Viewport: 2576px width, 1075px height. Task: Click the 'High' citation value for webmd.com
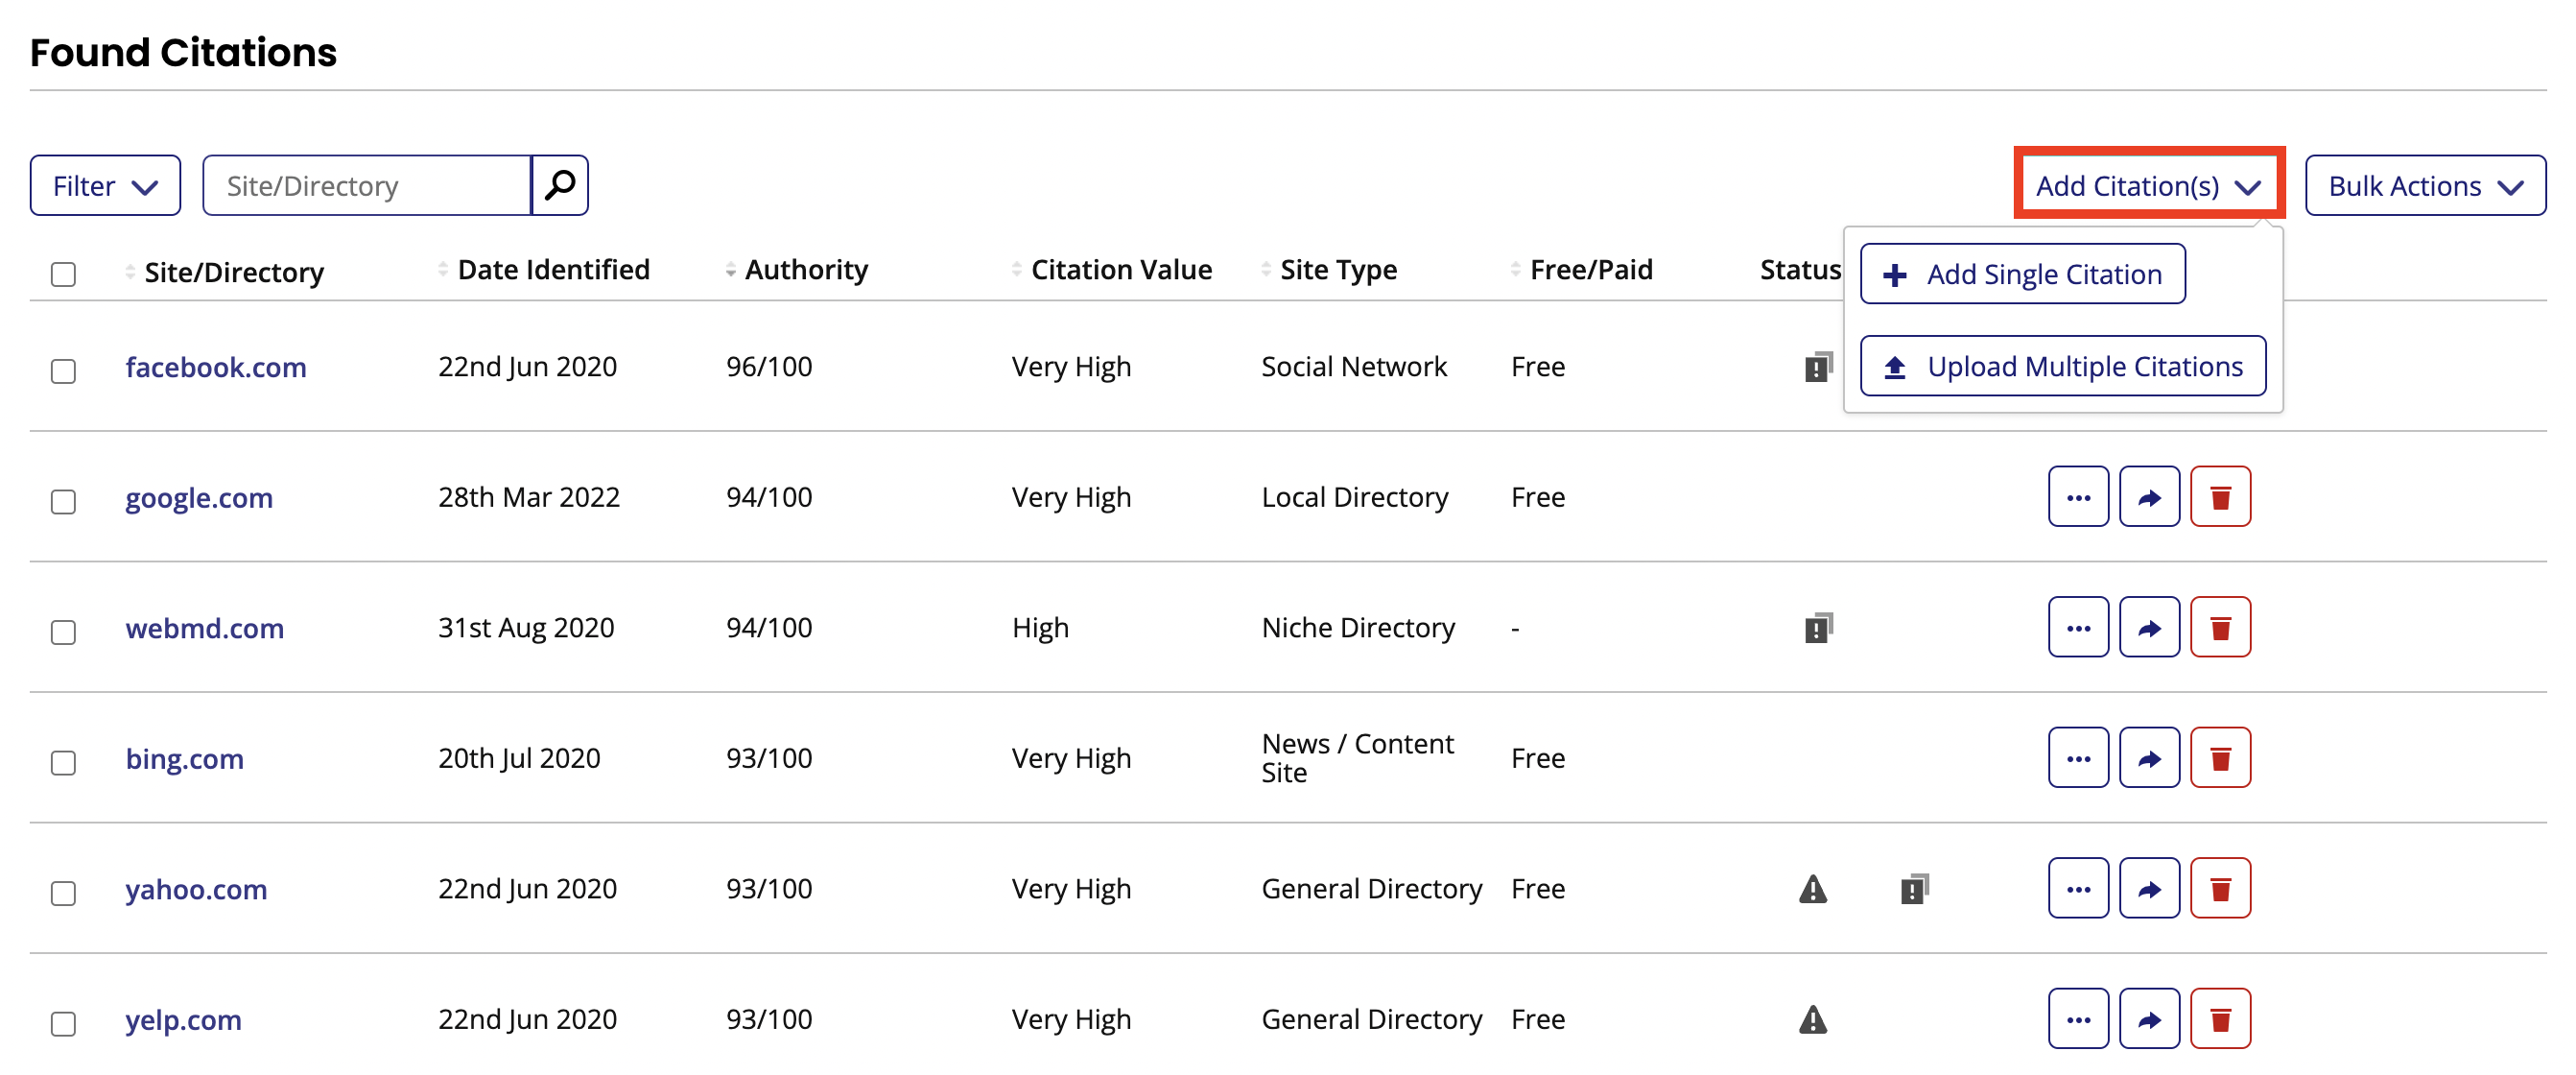(x=1040, y=628)
